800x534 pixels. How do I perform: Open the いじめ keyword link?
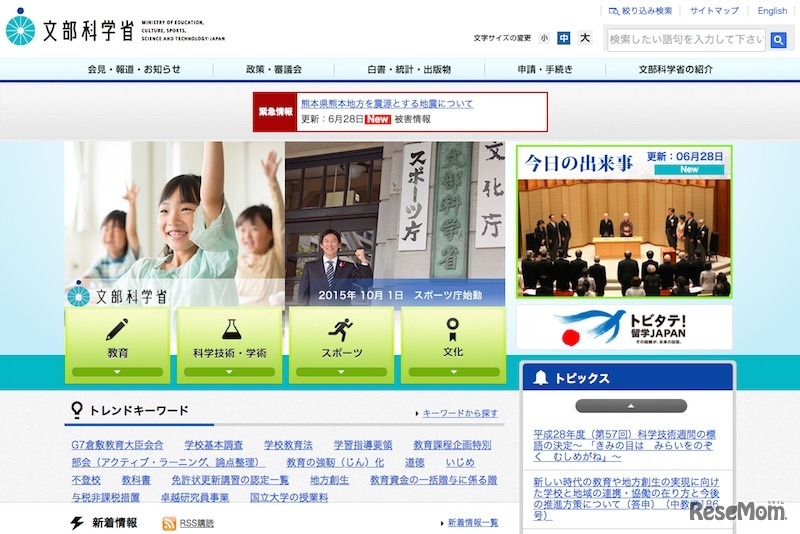pos(460,462)
